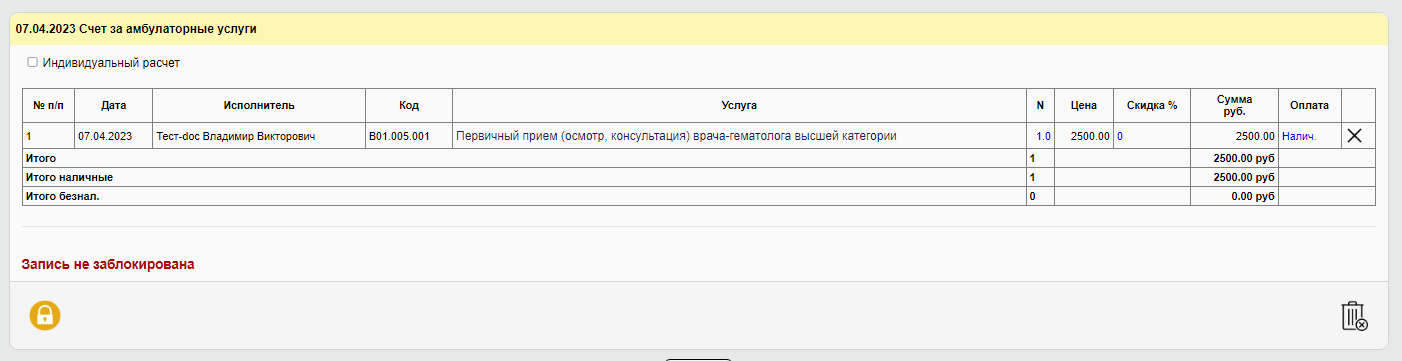Select executor Тест-doc Владимир Викторович
The width and height of the screenshot is (1402, 361).
click(x=259, y=136)
